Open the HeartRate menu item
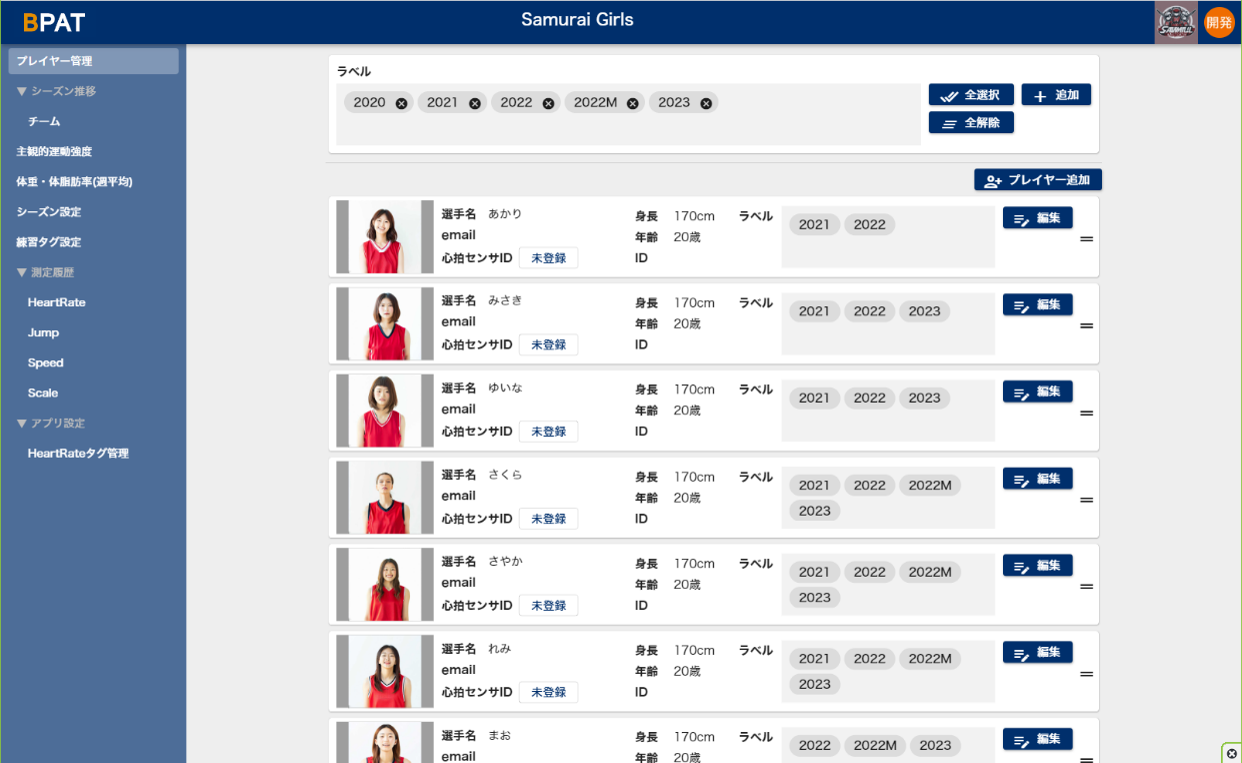The height and width of the screenshot is (763, 1242). 57,302
